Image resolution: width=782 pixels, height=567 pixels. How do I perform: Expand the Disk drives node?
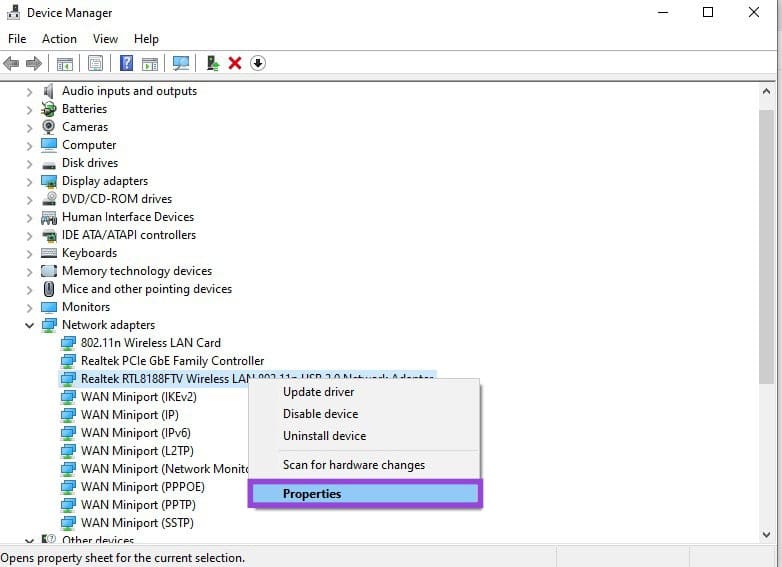(x=29, y=164)
